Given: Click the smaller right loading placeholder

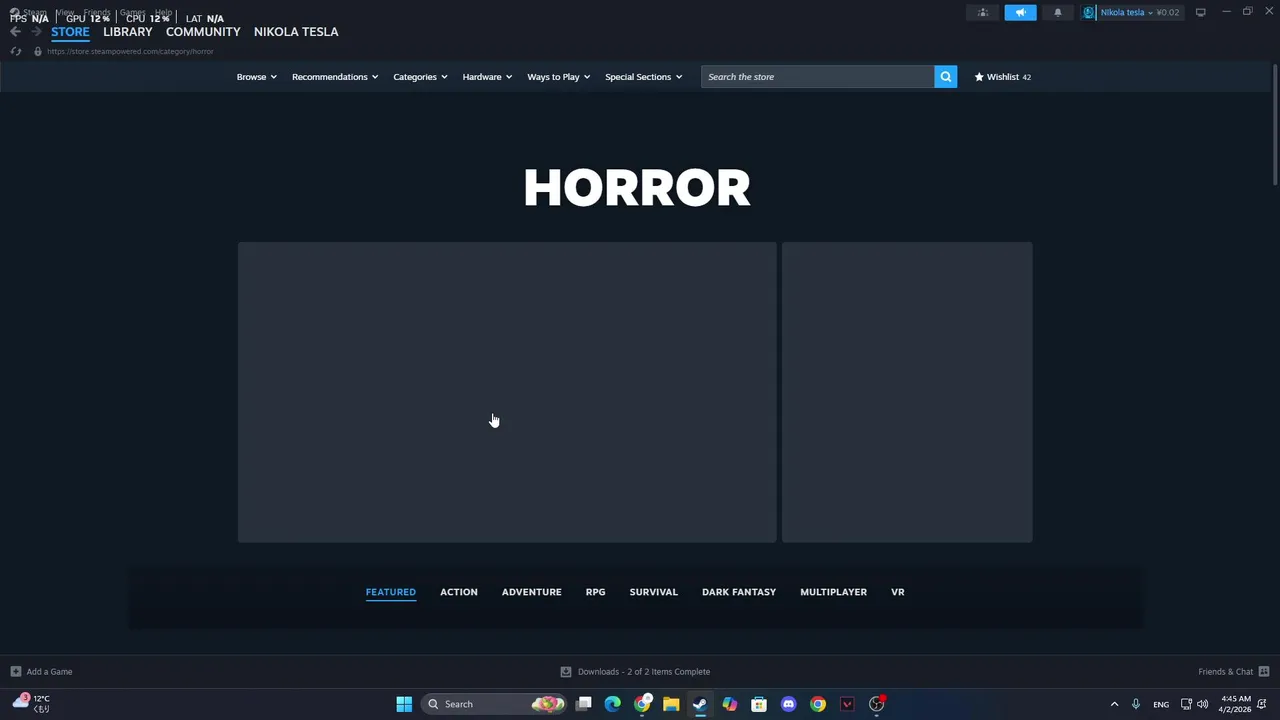Looking at the screenshot, I should (x=907, y=392).
